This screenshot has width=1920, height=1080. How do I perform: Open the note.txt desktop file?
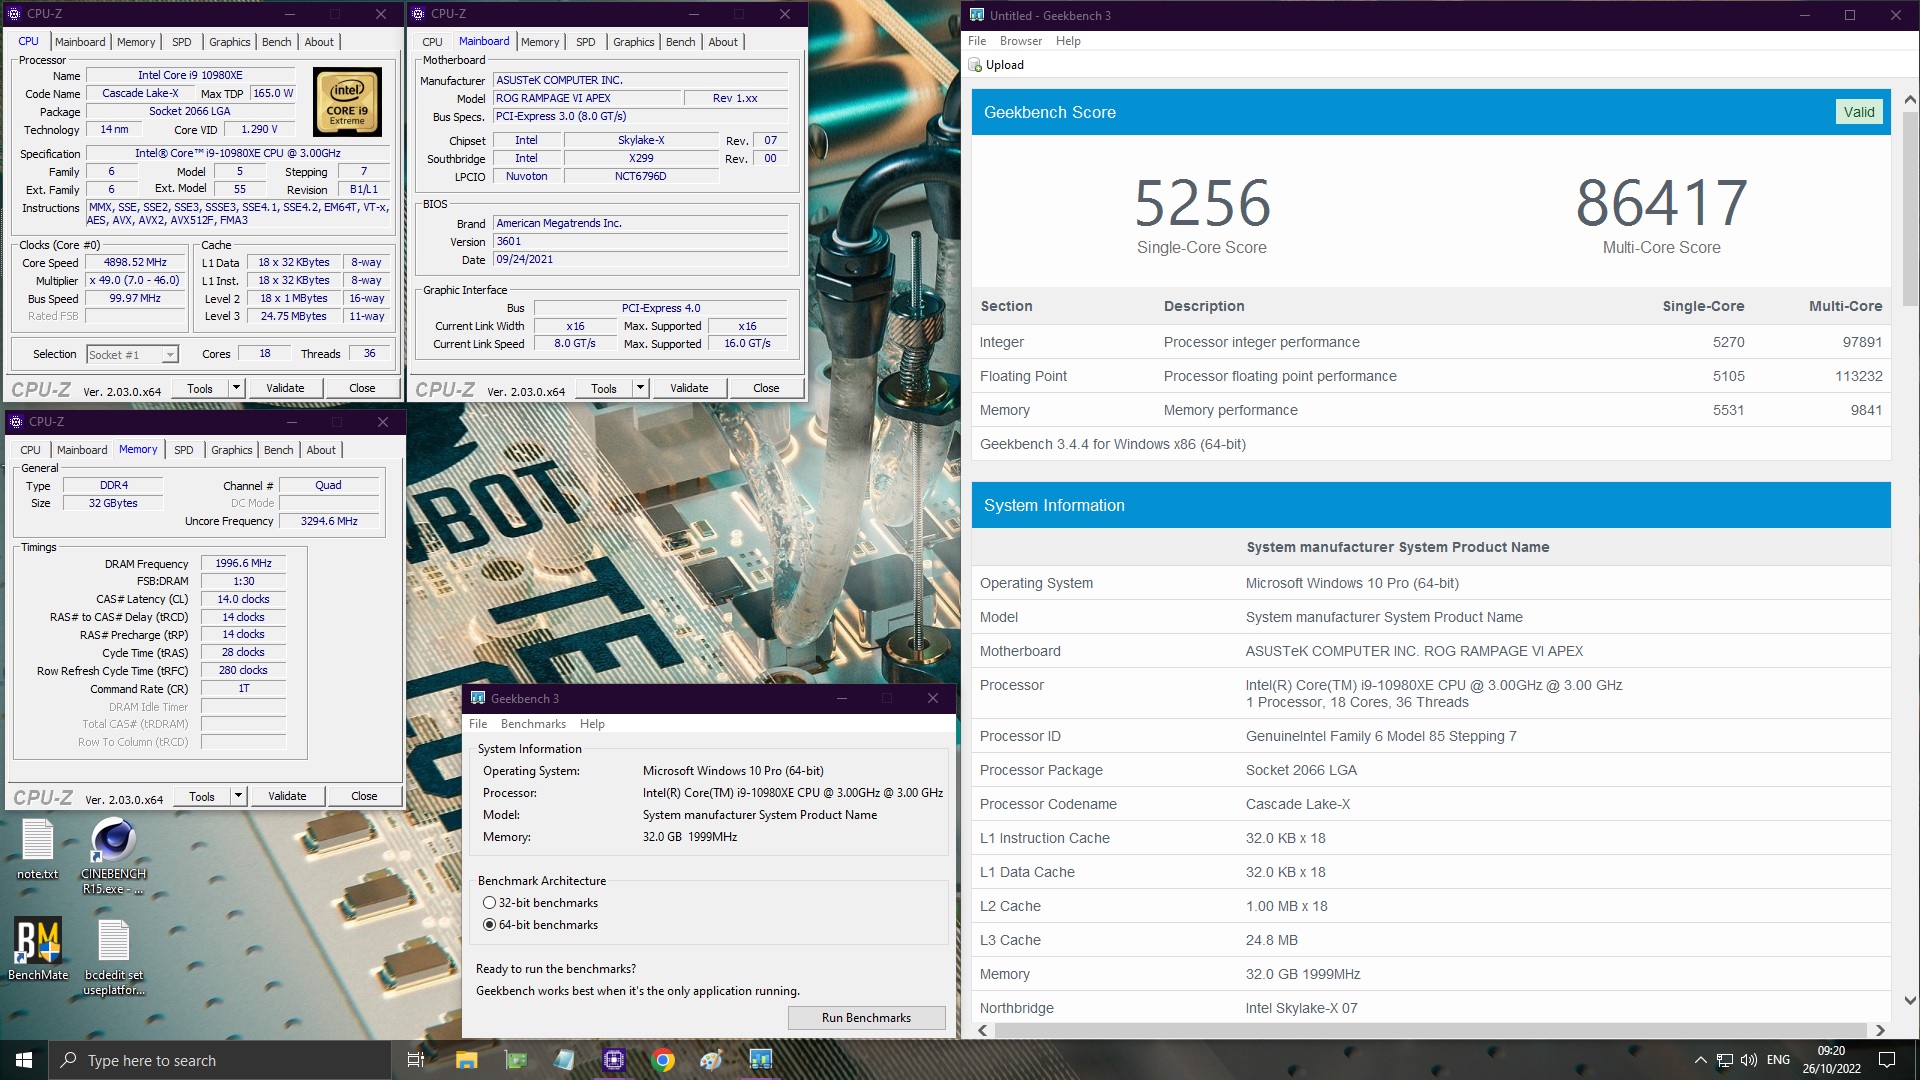[37, 848]
